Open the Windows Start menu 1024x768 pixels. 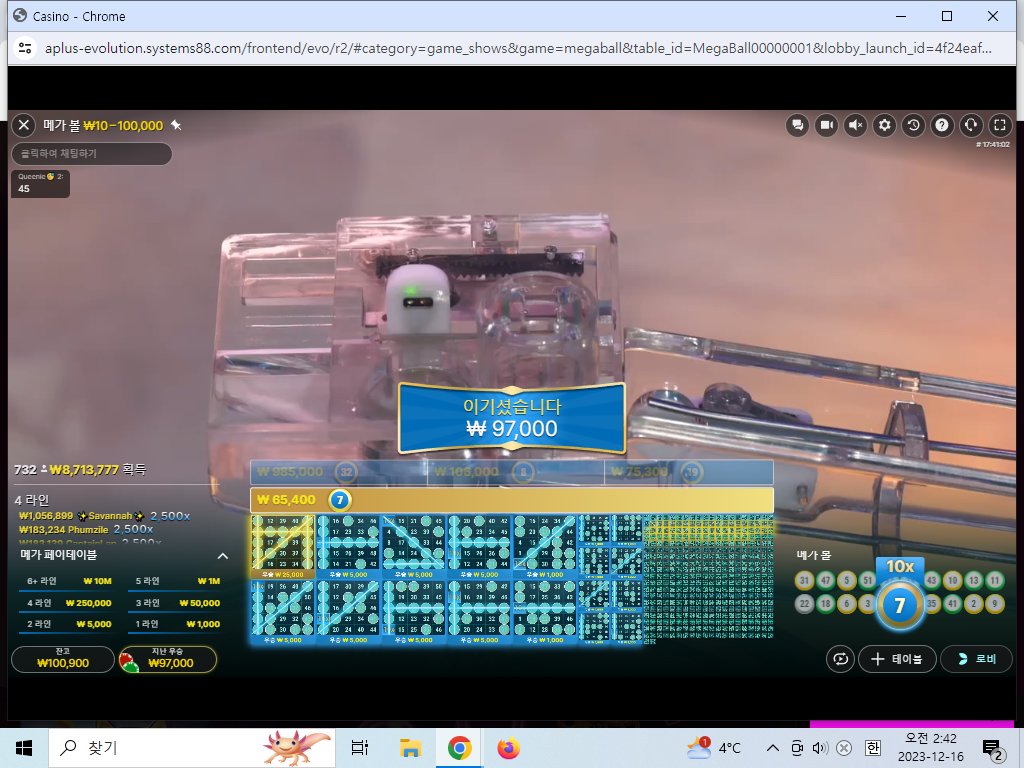click(x=24, y=748)
